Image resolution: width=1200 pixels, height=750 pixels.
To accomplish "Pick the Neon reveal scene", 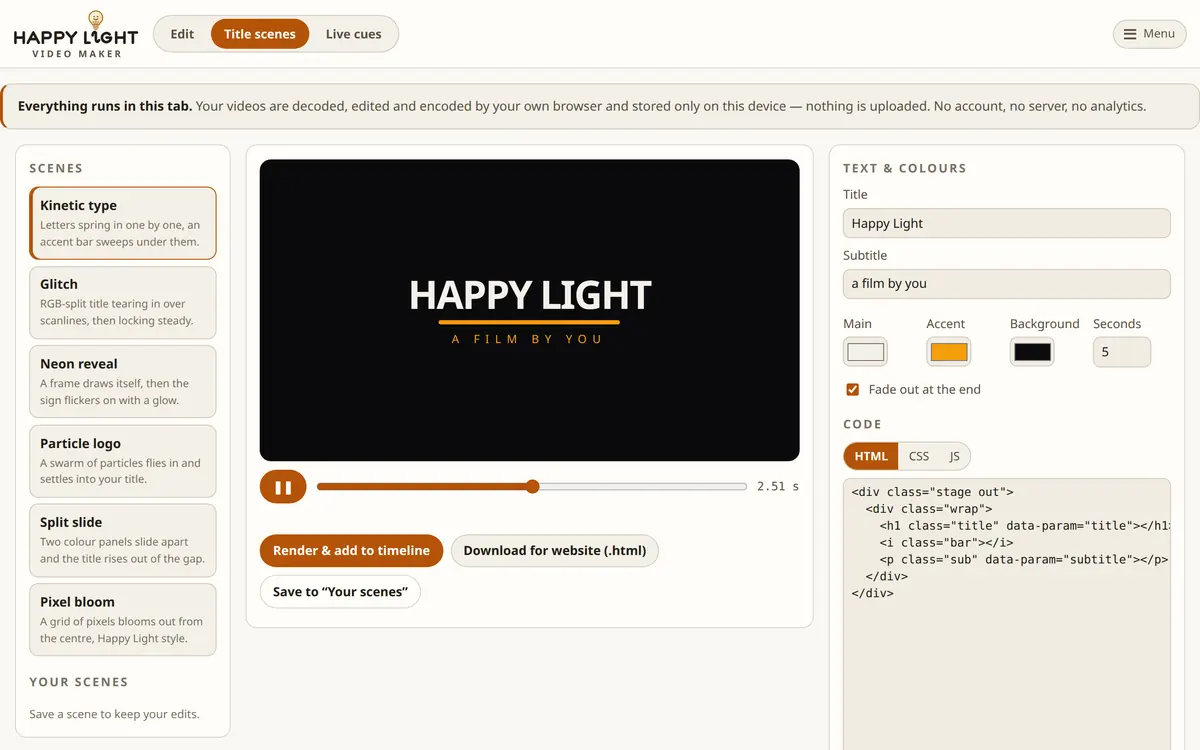I will (x=123, y=382).
